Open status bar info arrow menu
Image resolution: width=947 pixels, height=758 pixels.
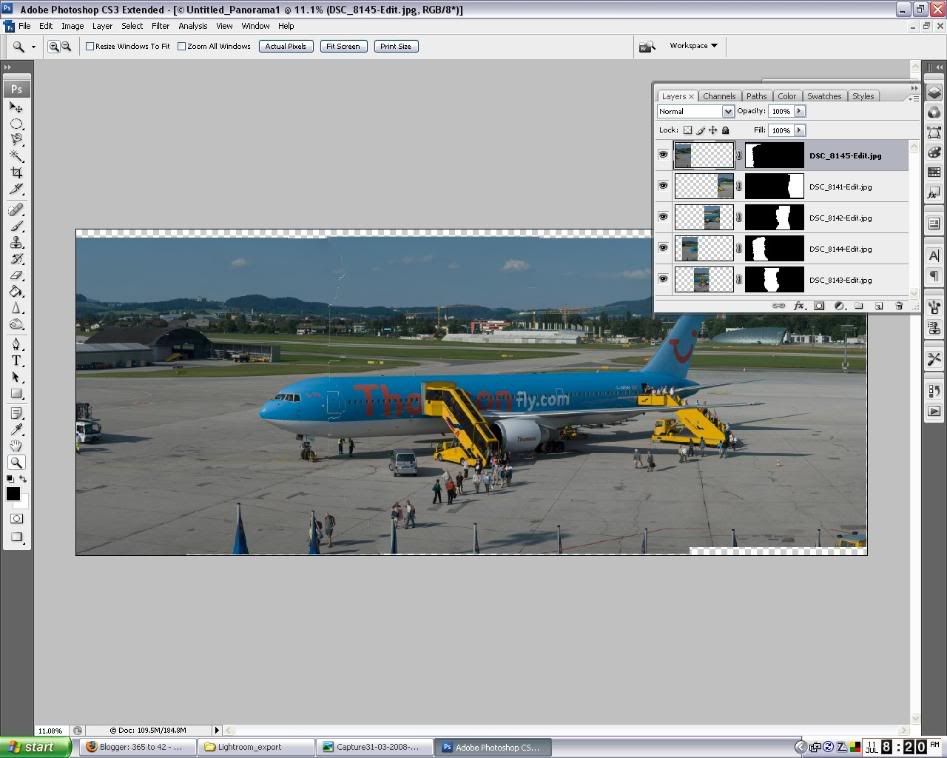point(217,730)
